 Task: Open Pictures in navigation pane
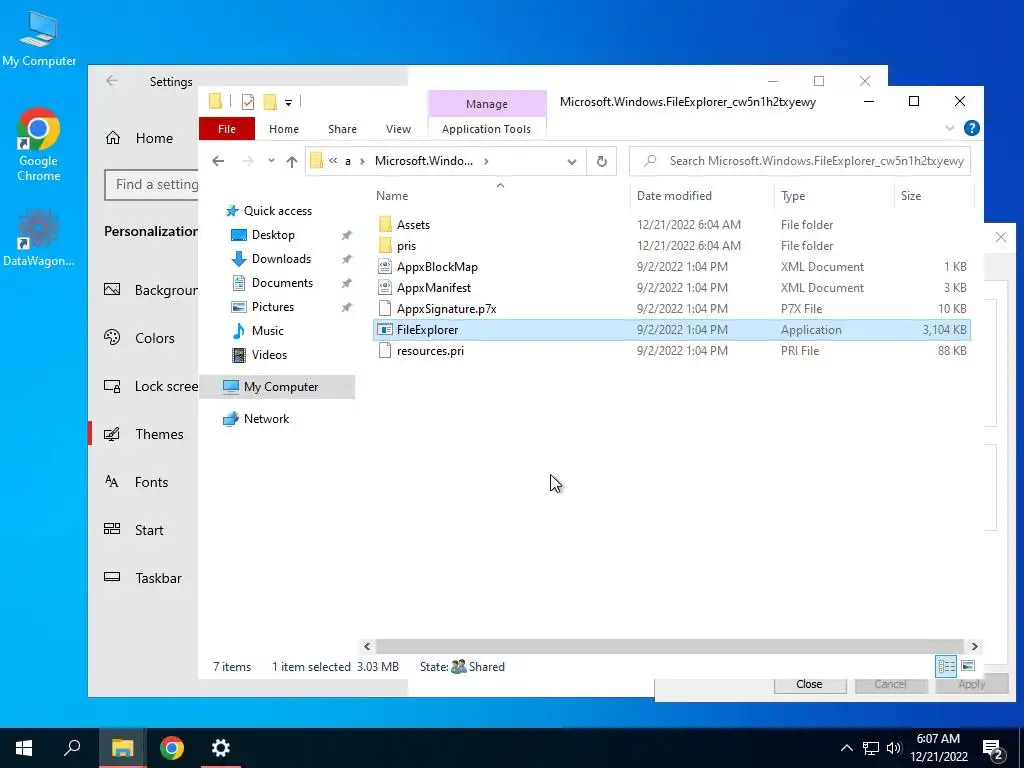click(272, 306)
